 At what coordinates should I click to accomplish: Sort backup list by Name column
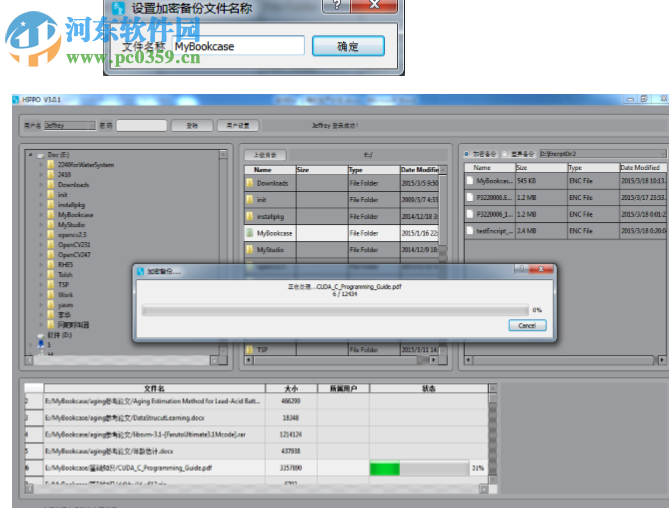click(490, 168)
